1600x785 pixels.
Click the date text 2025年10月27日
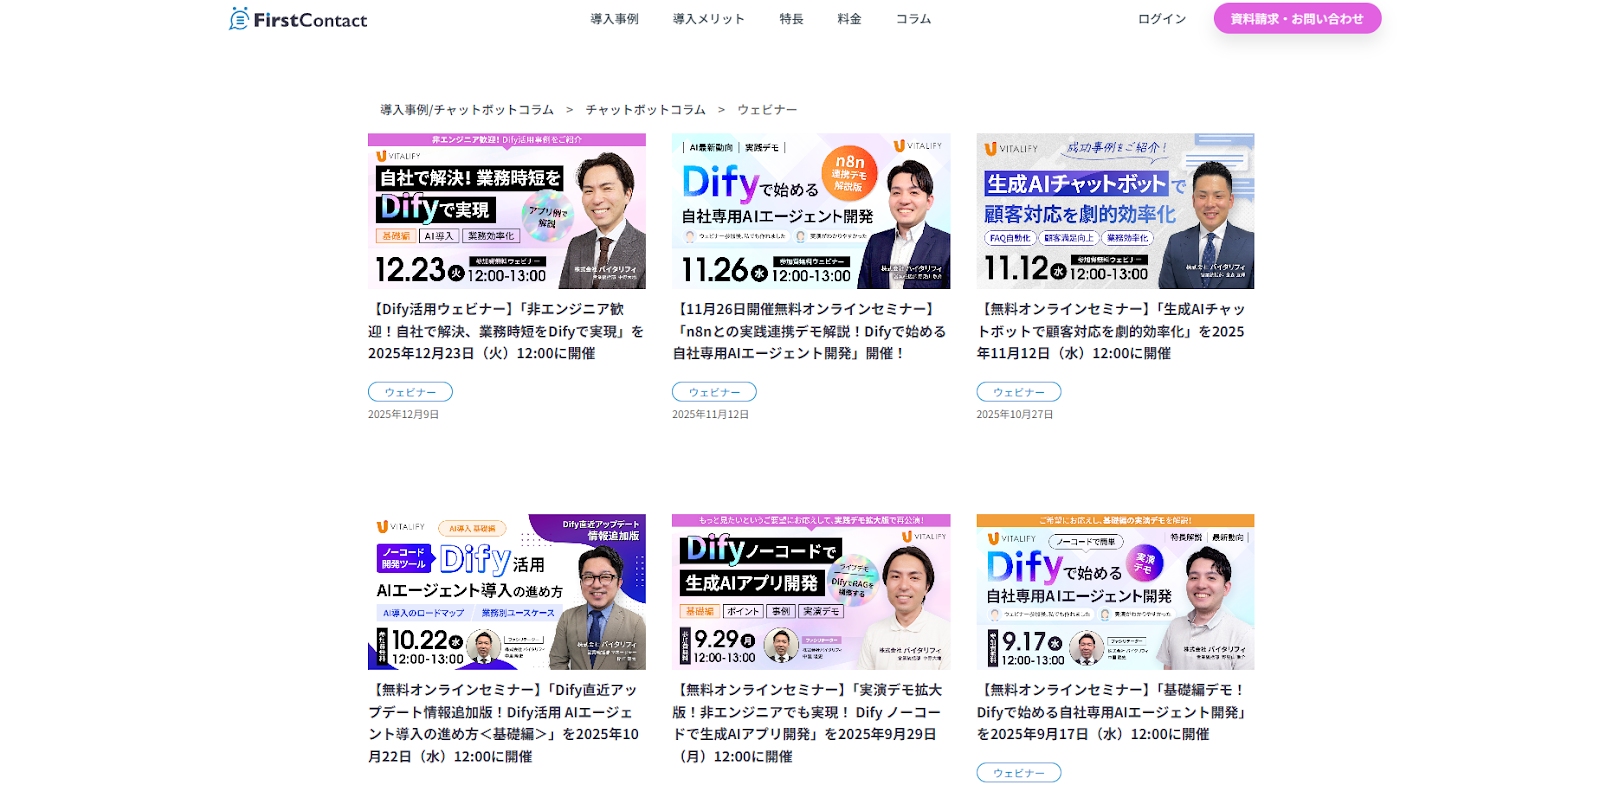pos(1015,414)
